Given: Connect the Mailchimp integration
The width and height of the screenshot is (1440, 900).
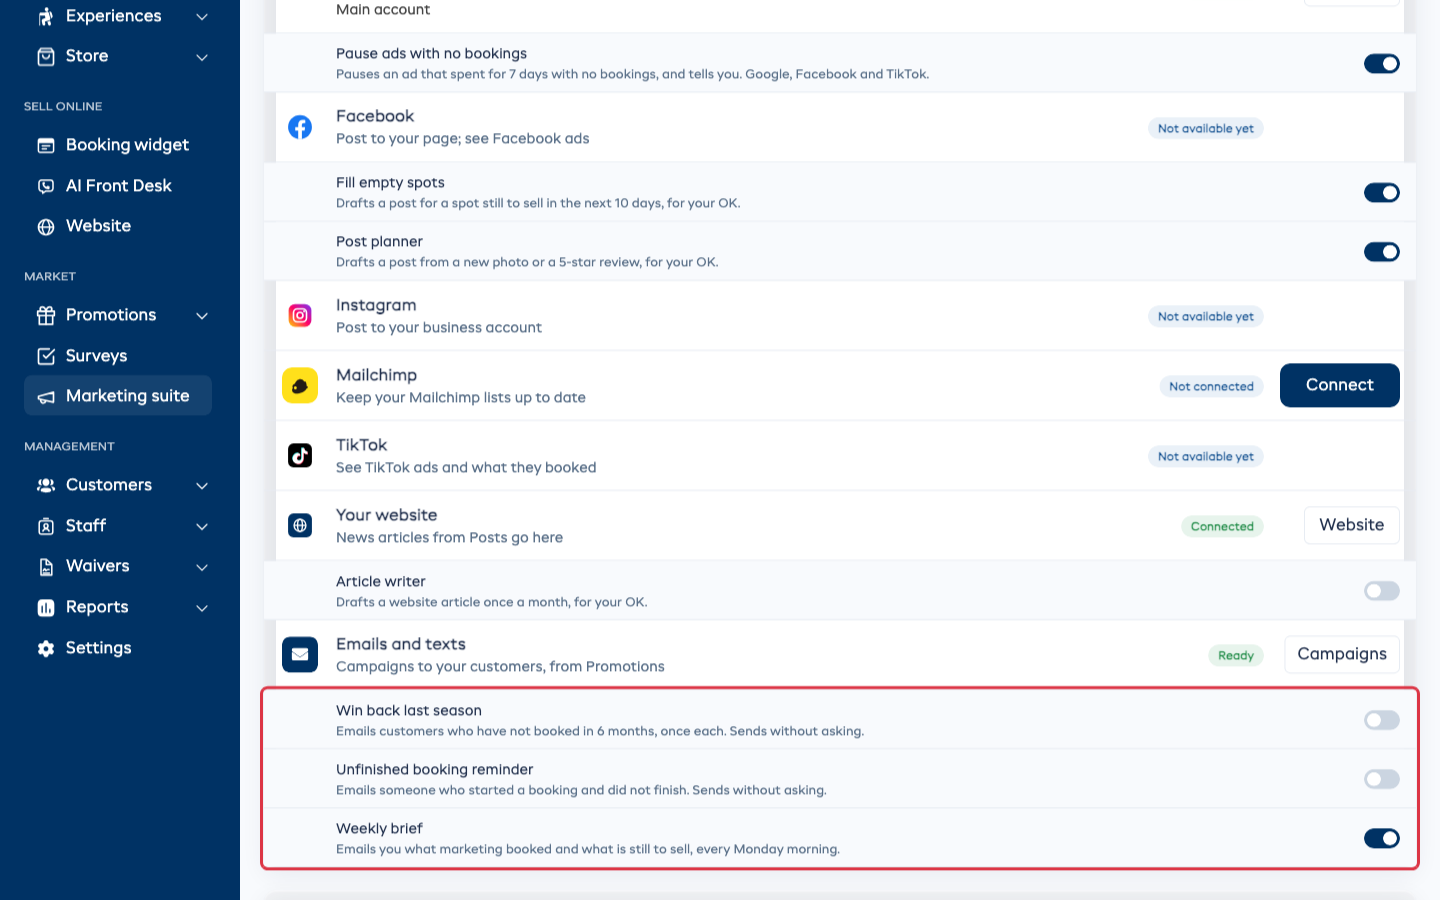Looking at the screenshot, I should 1340,385.
